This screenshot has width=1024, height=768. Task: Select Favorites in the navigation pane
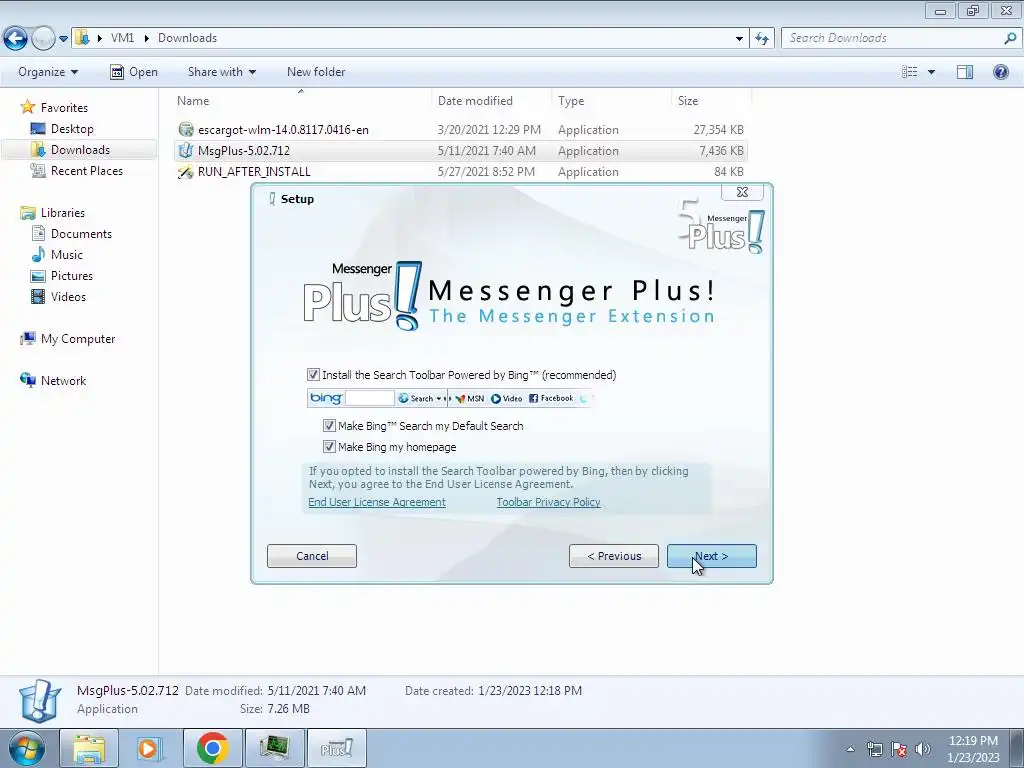click(x=64, y=107)
